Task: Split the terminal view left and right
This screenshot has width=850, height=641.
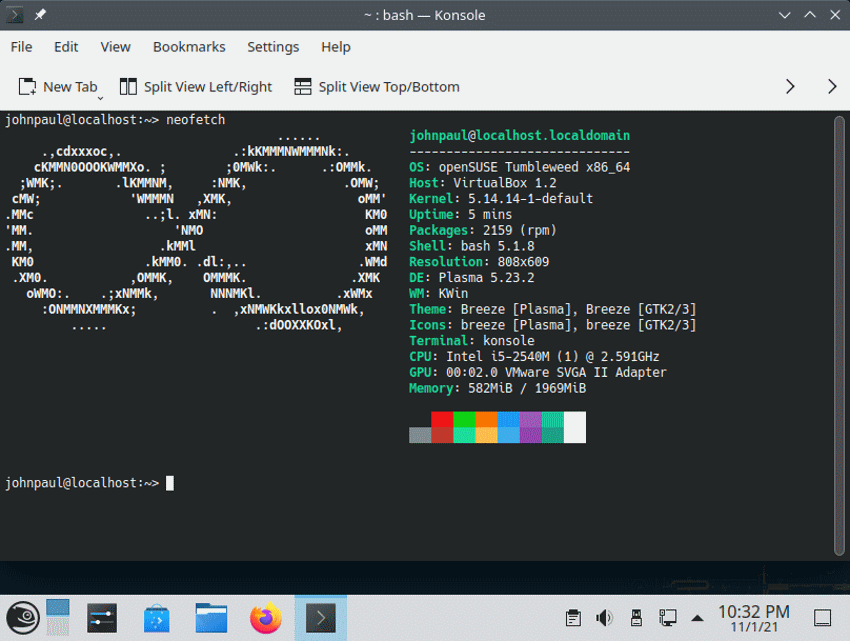Action: point(195,86)
